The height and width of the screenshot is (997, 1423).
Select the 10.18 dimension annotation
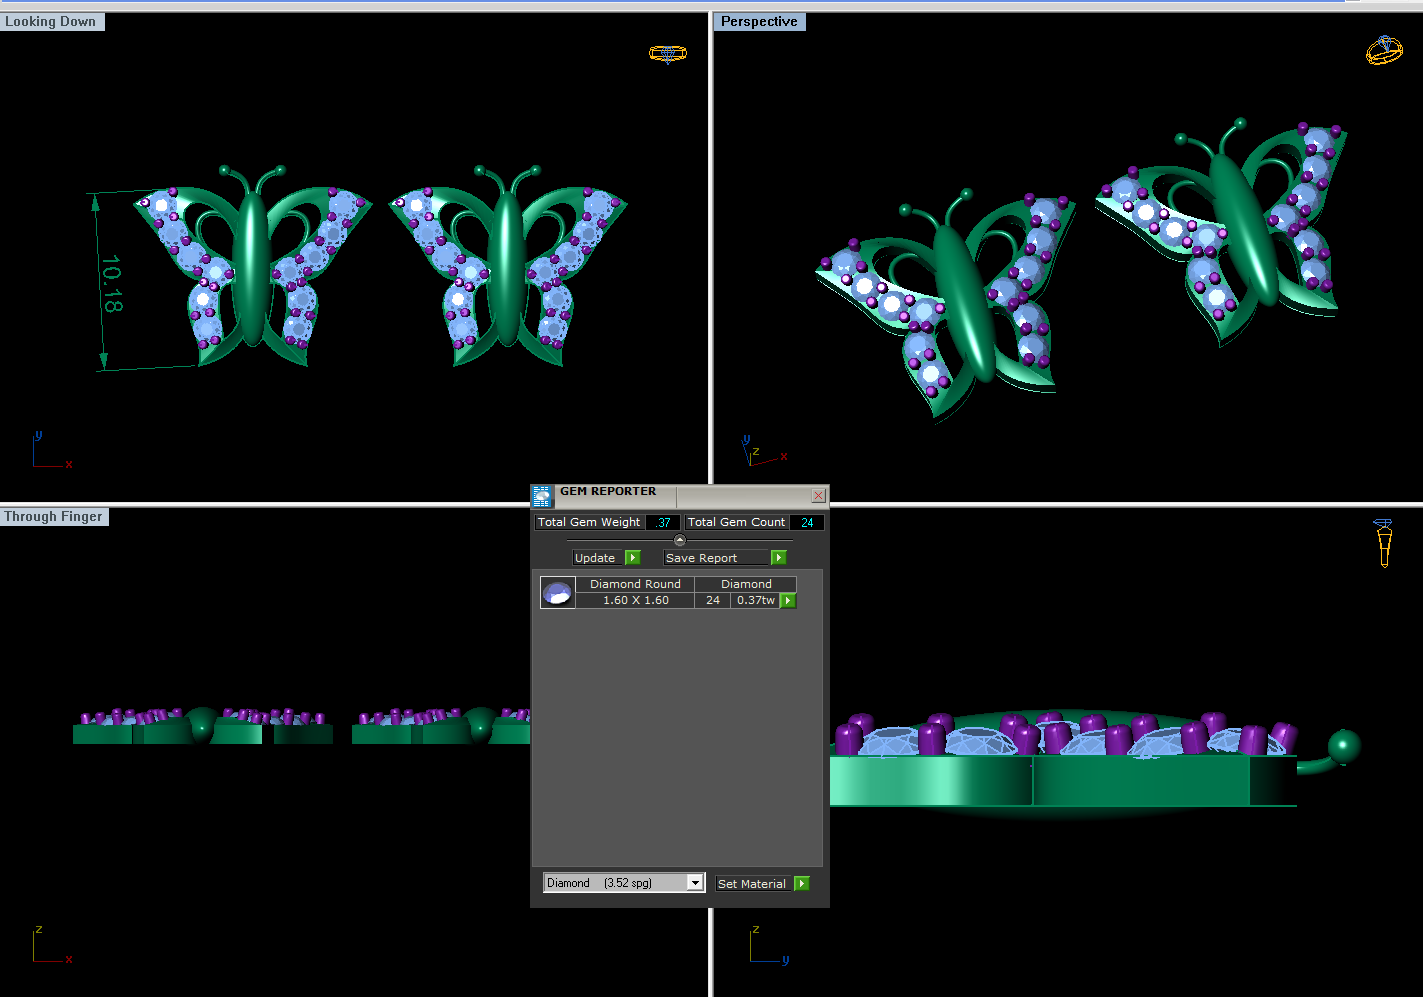[111, 284]
